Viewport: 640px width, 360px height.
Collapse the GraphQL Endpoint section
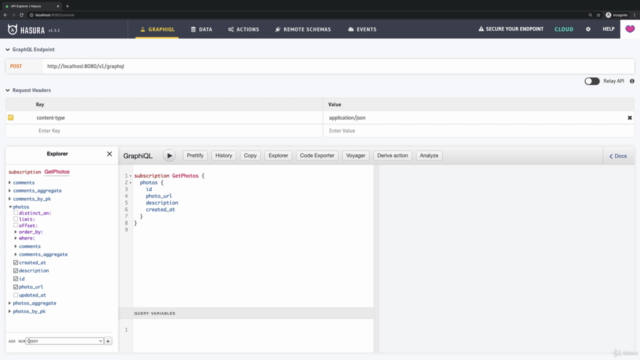(7, 49)
